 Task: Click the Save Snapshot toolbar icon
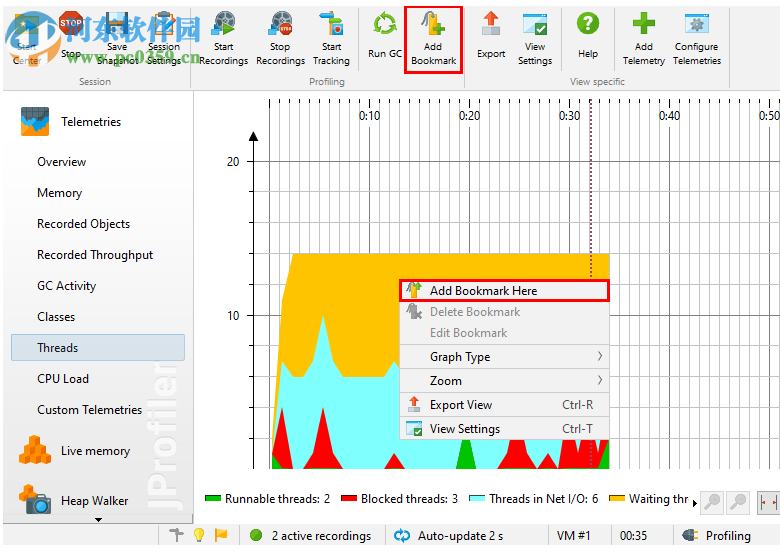[117, 23]
